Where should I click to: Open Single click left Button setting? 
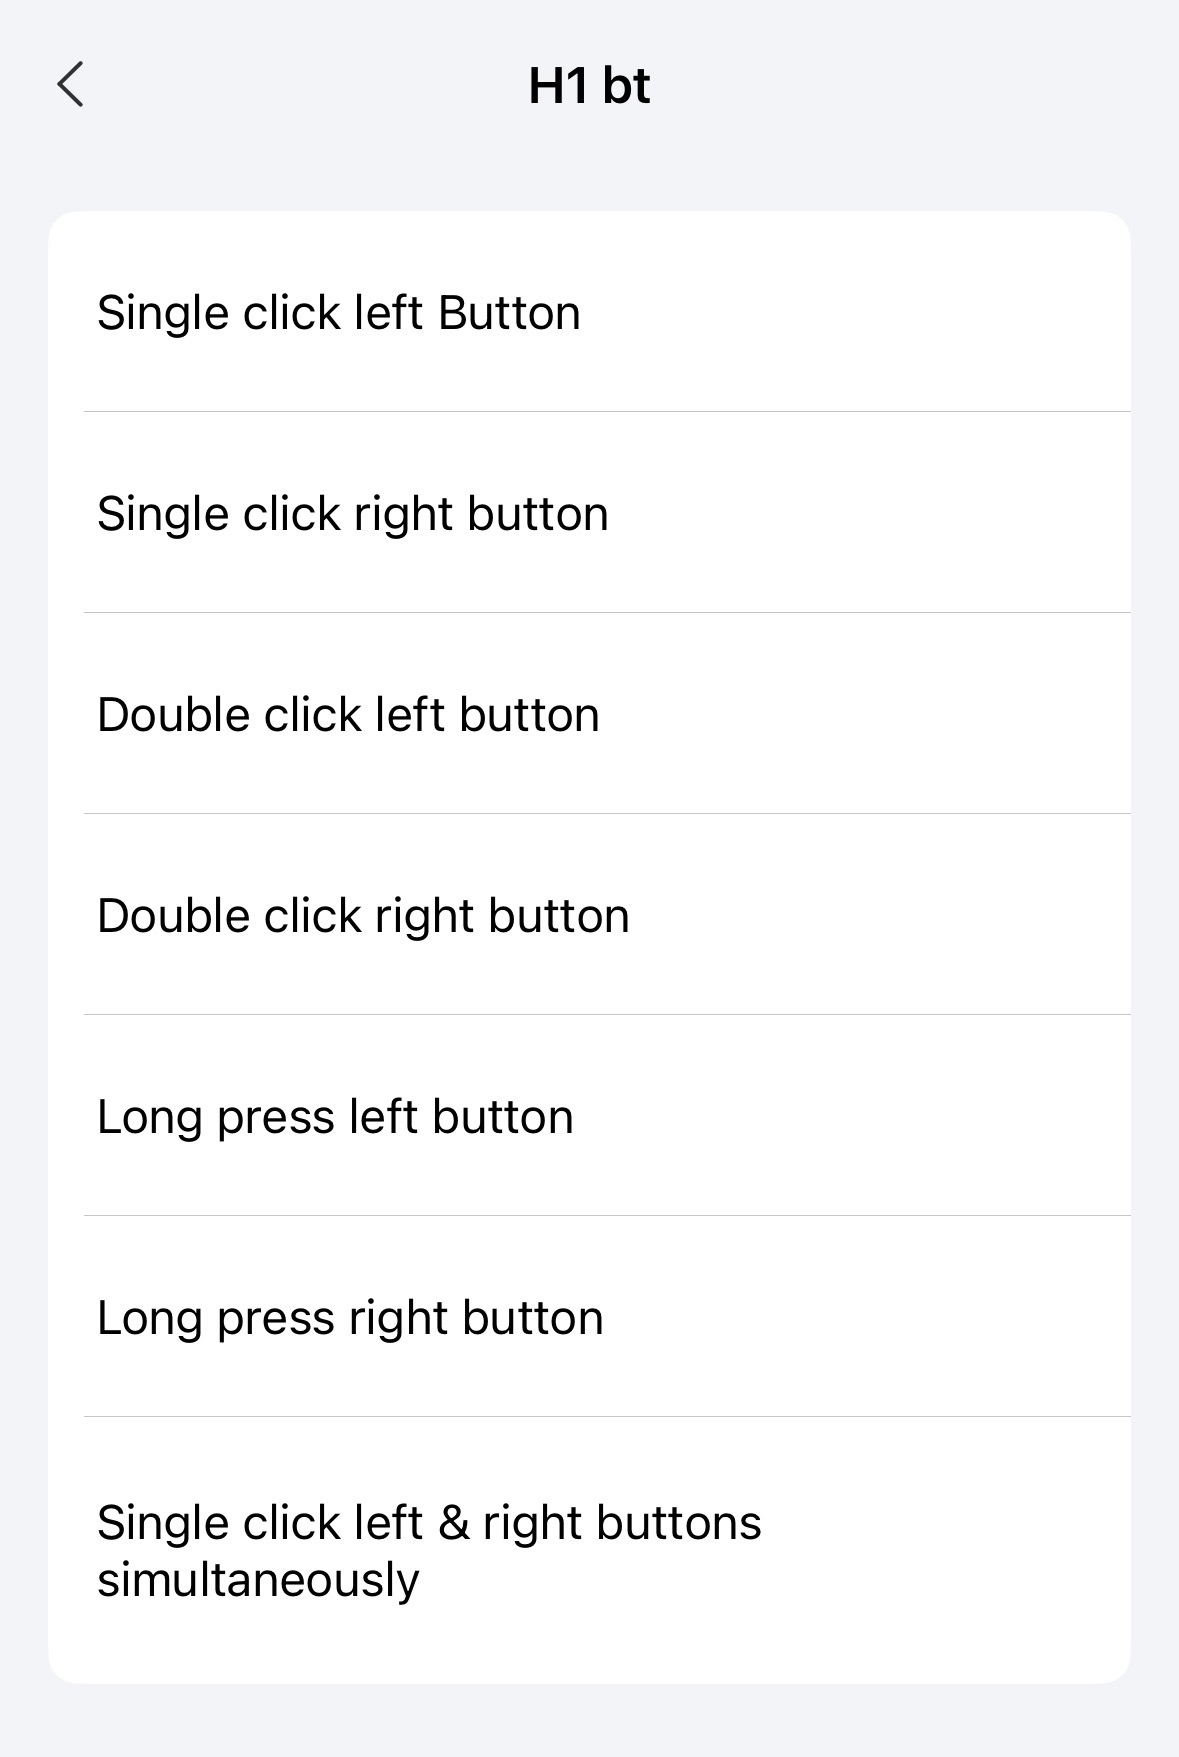tap(589, 312)
